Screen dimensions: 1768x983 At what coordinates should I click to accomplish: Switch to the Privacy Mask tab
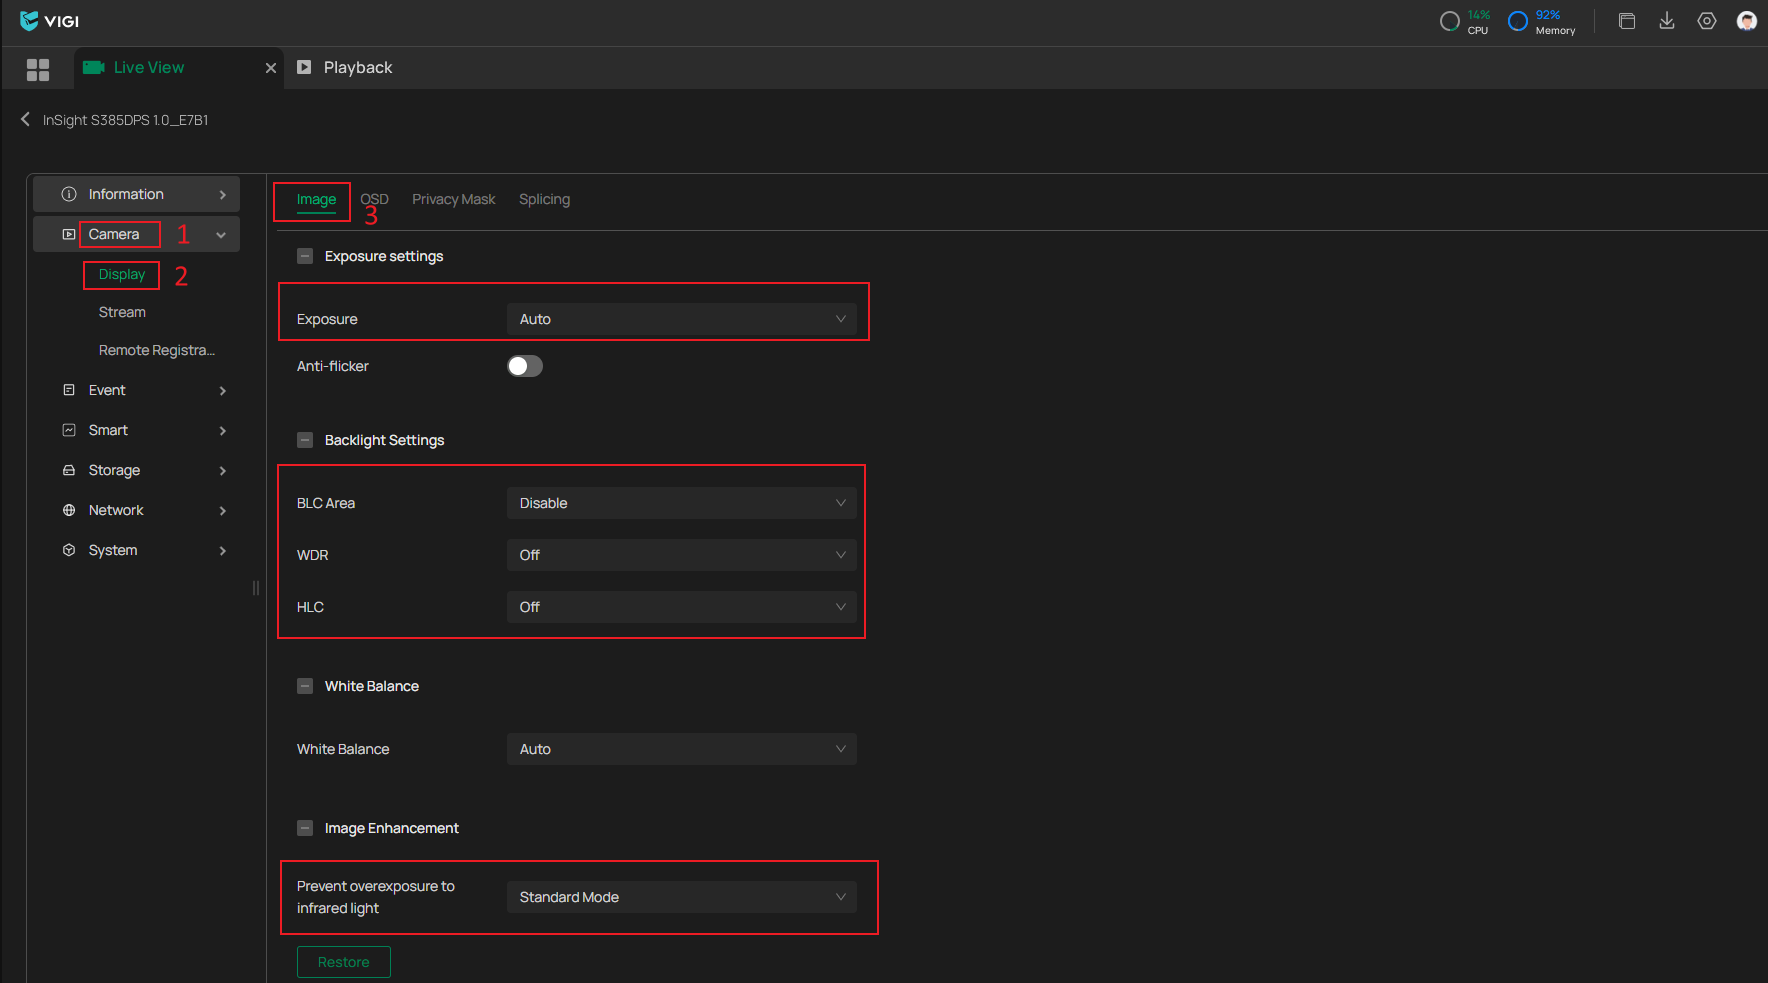[454, 199]
